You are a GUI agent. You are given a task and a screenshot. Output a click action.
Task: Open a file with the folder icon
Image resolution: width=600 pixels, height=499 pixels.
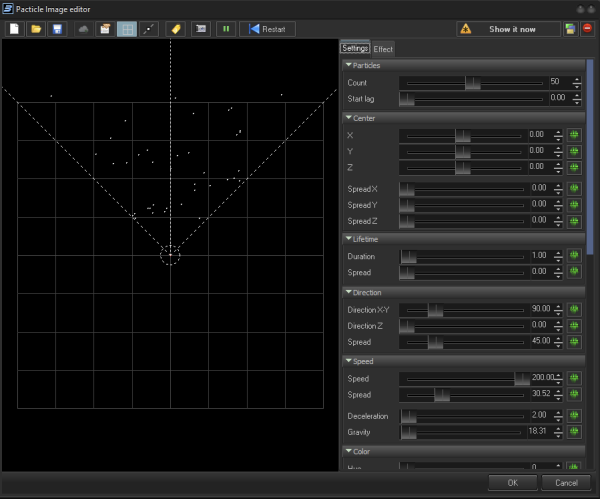[35, 29]
